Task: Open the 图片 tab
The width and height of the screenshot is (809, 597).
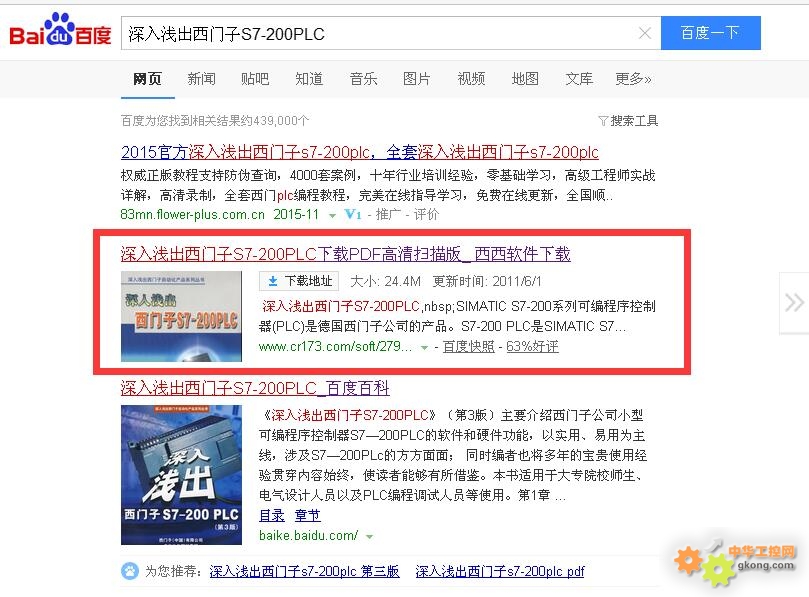Action: [417, 79]
